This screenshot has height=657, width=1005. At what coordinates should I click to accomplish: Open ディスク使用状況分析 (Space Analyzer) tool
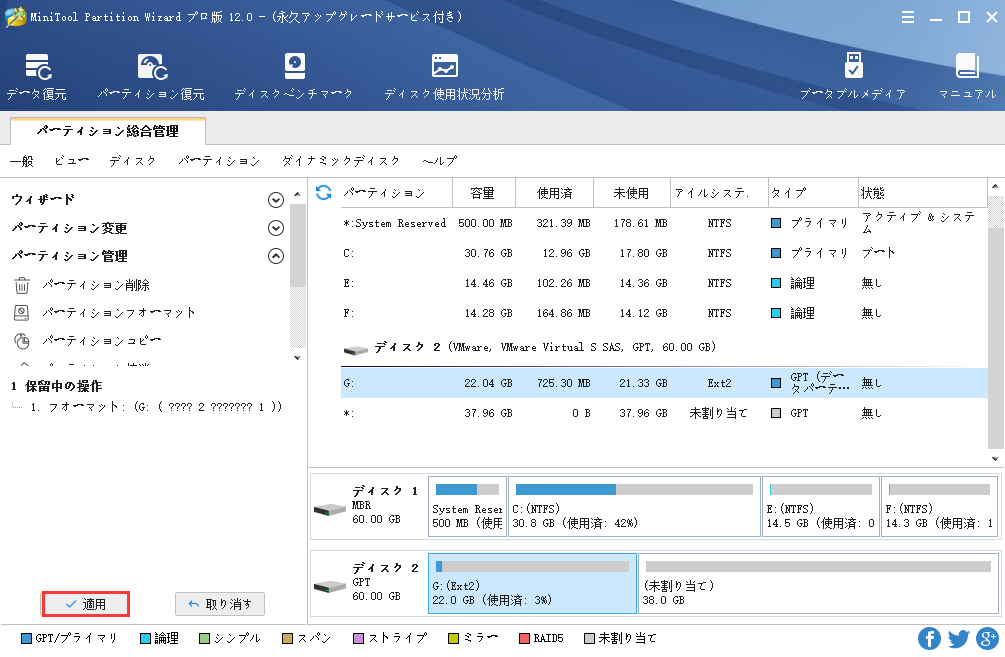point(444,77)
